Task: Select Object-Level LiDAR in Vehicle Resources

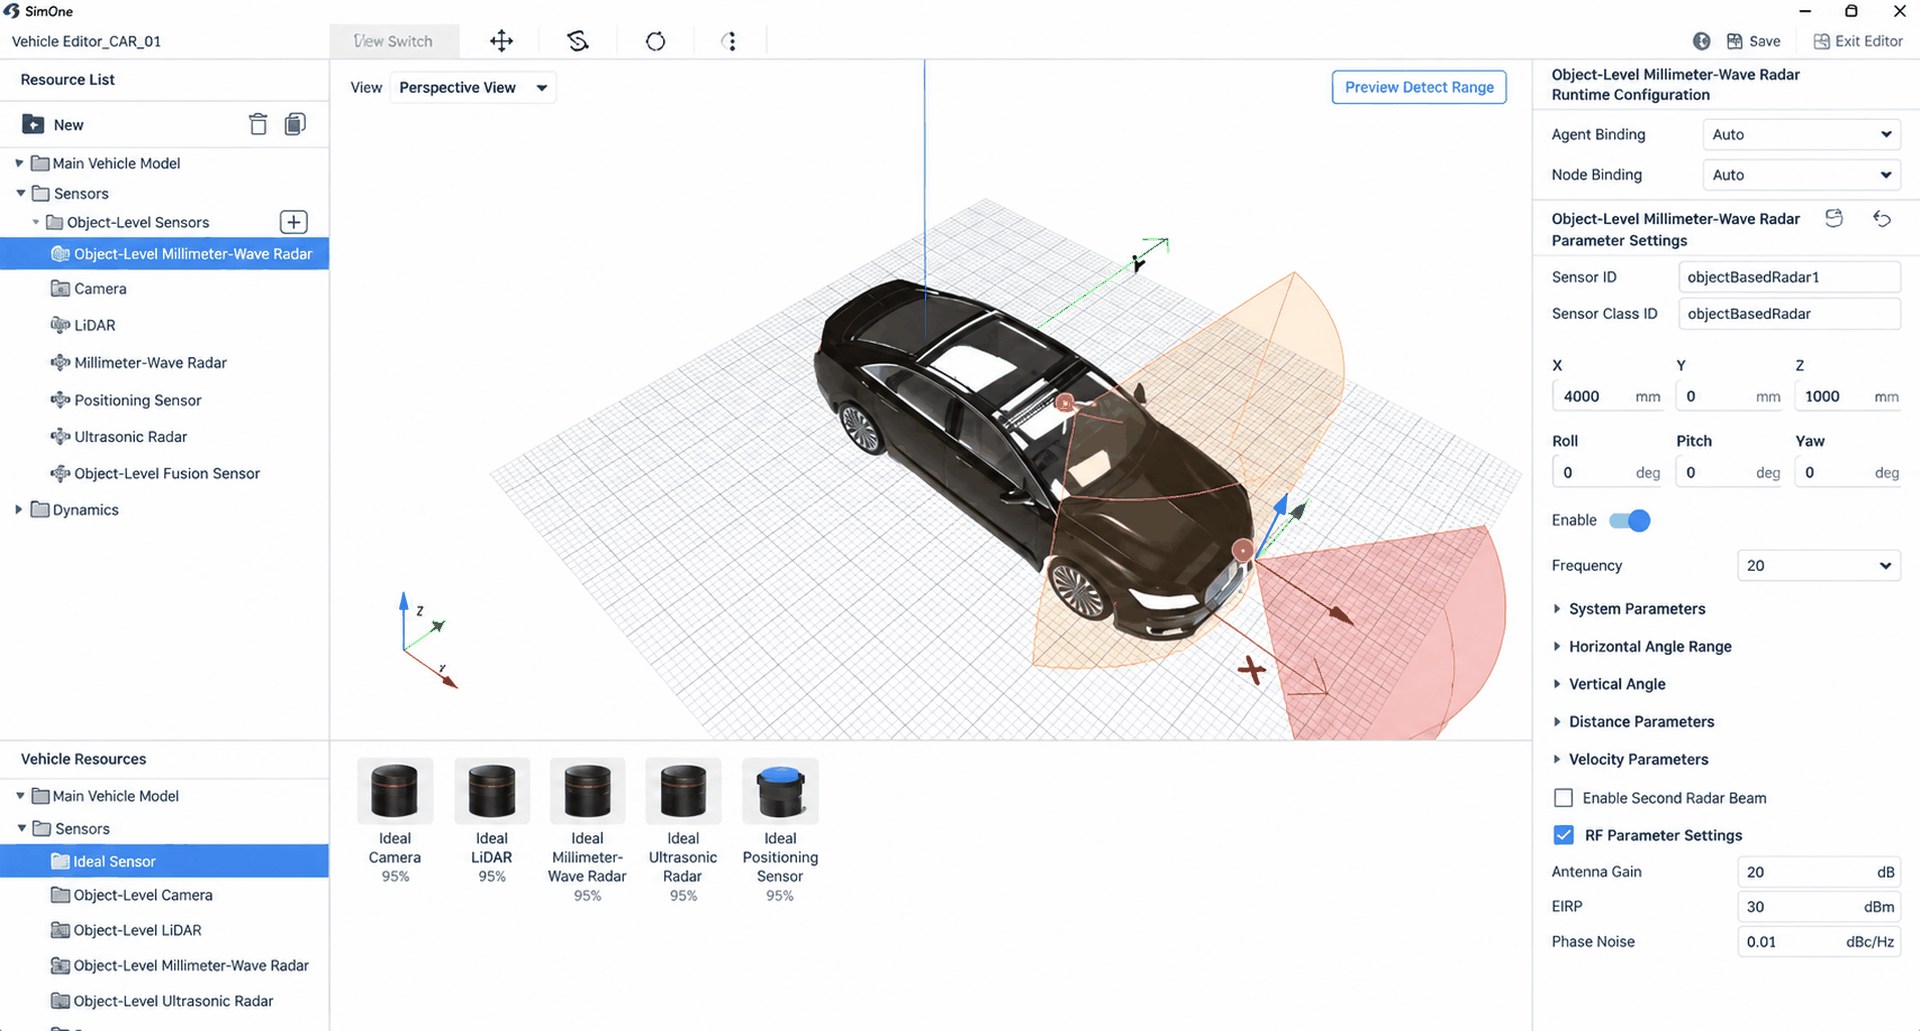Action: tap(137, 930)
